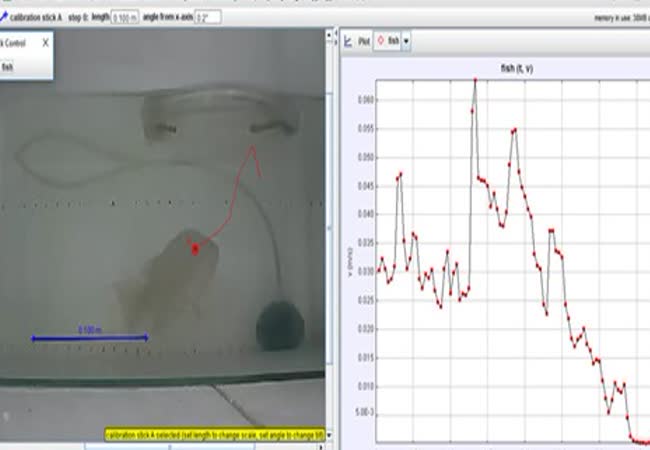Click the plot title fish (t, v)
The image size is (650, 450).
(x=517, y=68)
